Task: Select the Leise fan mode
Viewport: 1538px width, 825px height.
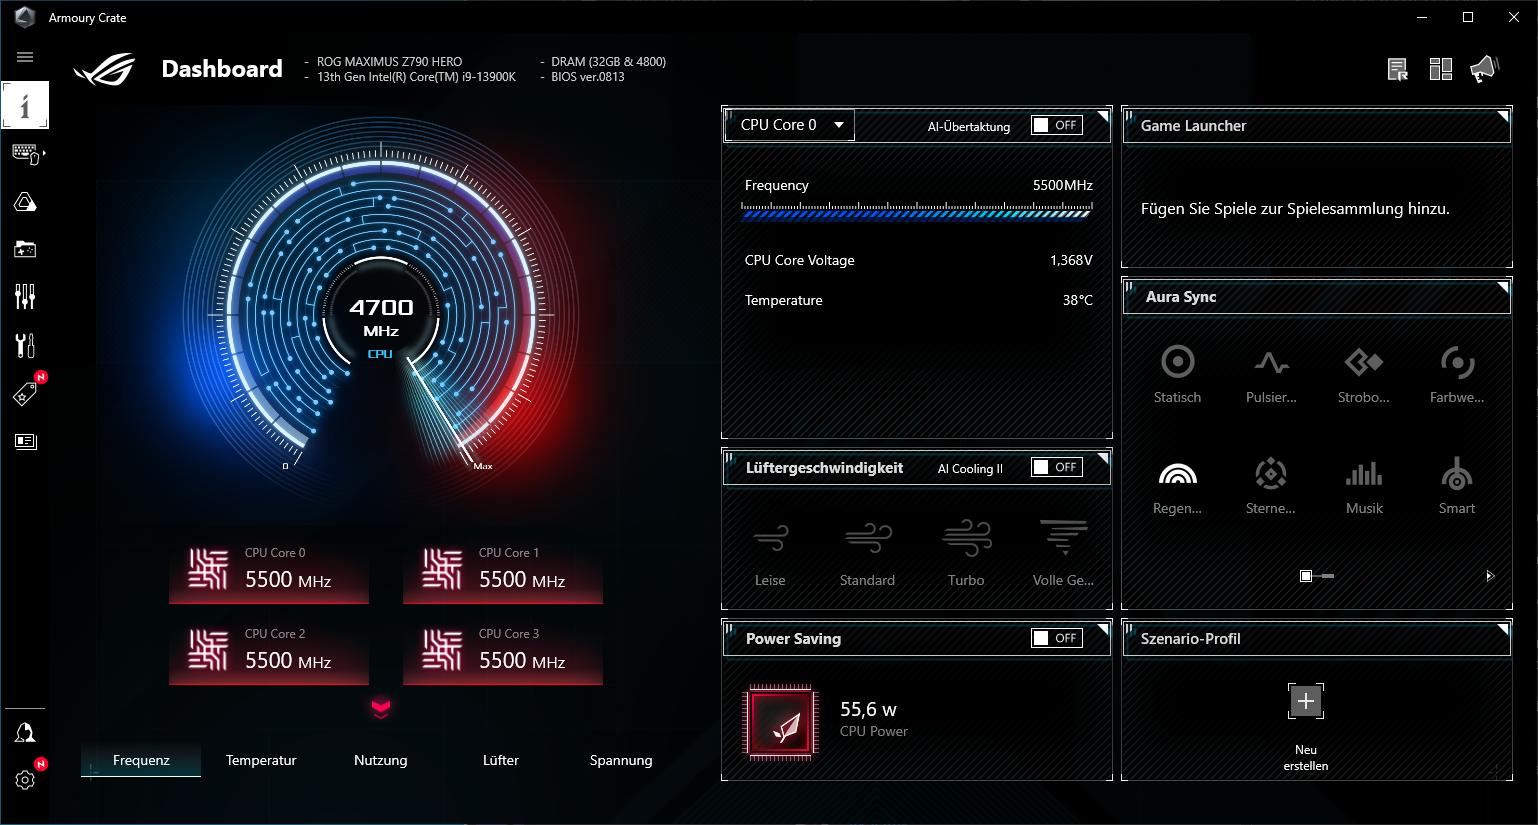Action: tap(770, 553)
